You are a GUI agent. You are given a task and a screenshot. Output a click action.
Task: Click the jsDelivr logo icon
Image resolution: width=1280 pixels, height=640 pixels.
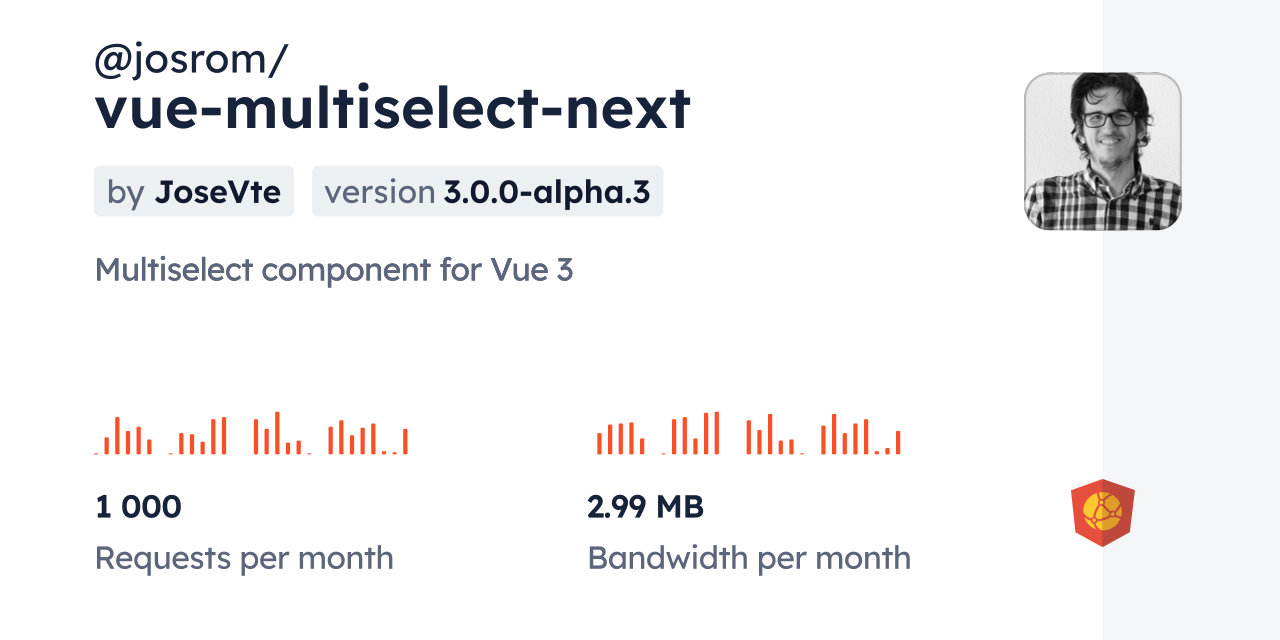[x=1102, y=513]
